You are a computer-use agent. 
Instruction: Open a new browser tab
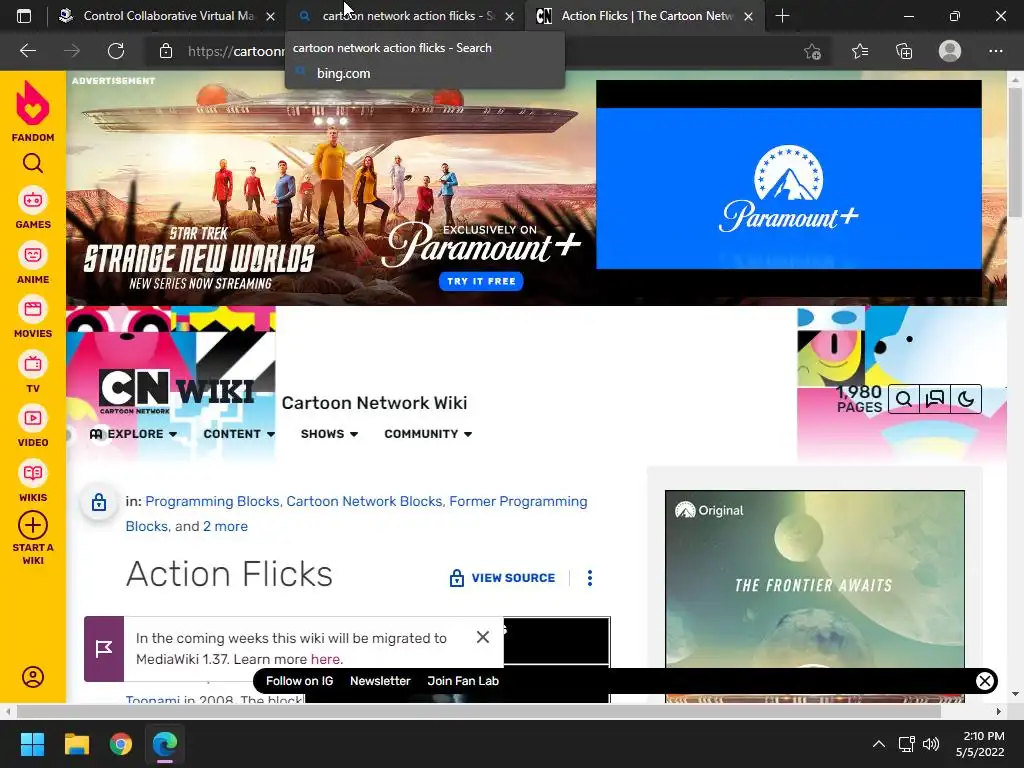point(782,16)
